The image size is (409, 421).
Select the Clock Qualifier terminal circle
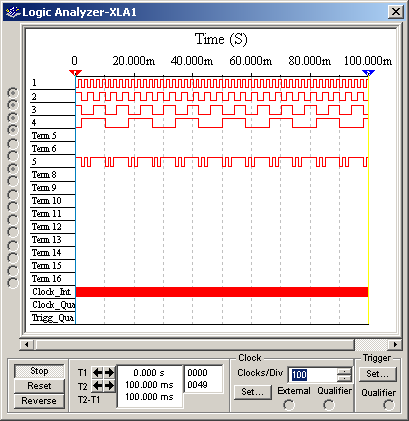pyautogui.click(x=329, y=405)
